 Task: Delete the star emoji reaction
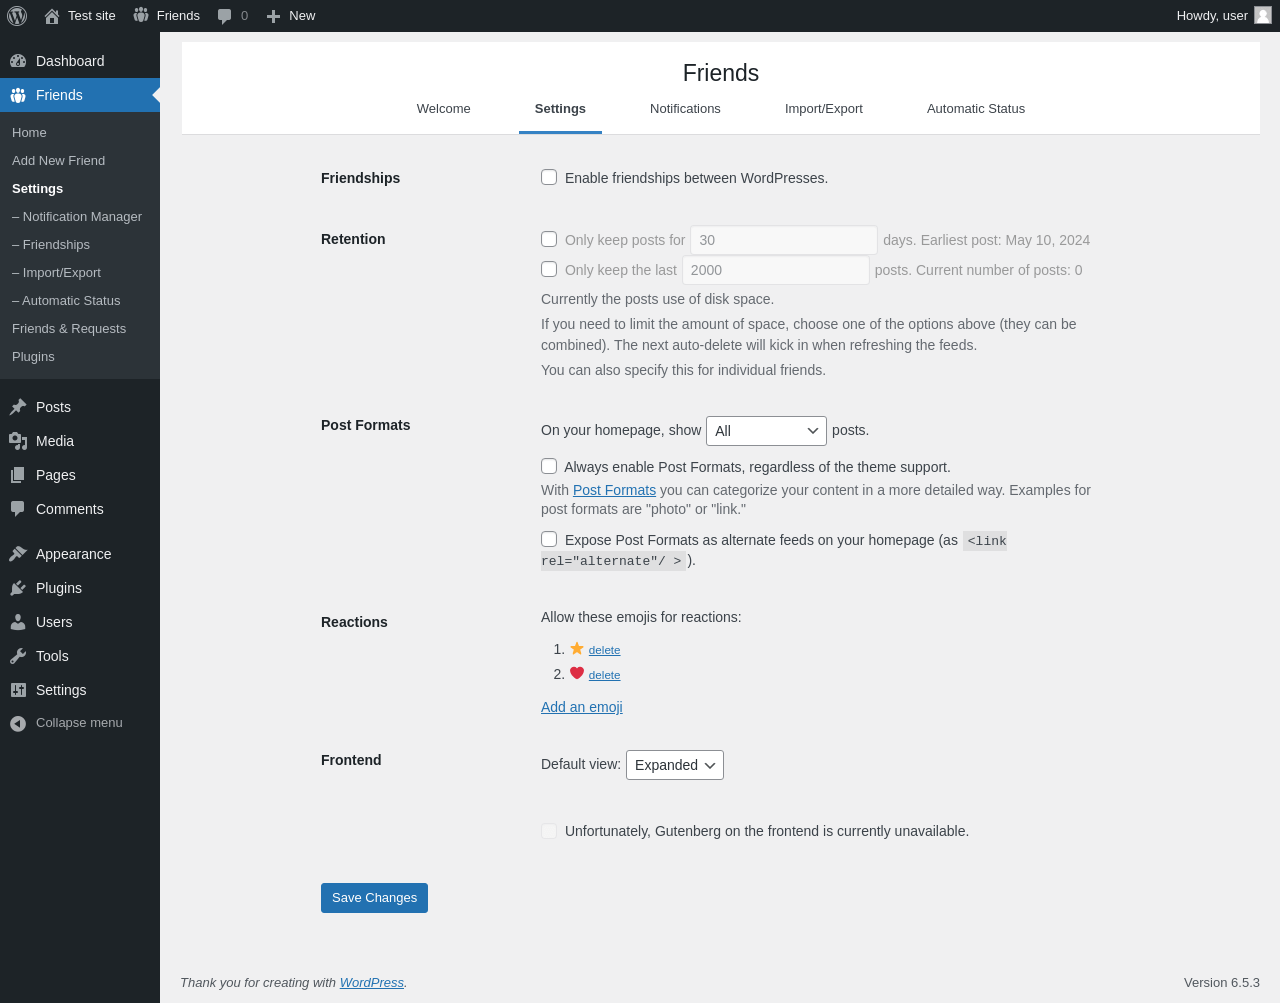click(604, 650)
